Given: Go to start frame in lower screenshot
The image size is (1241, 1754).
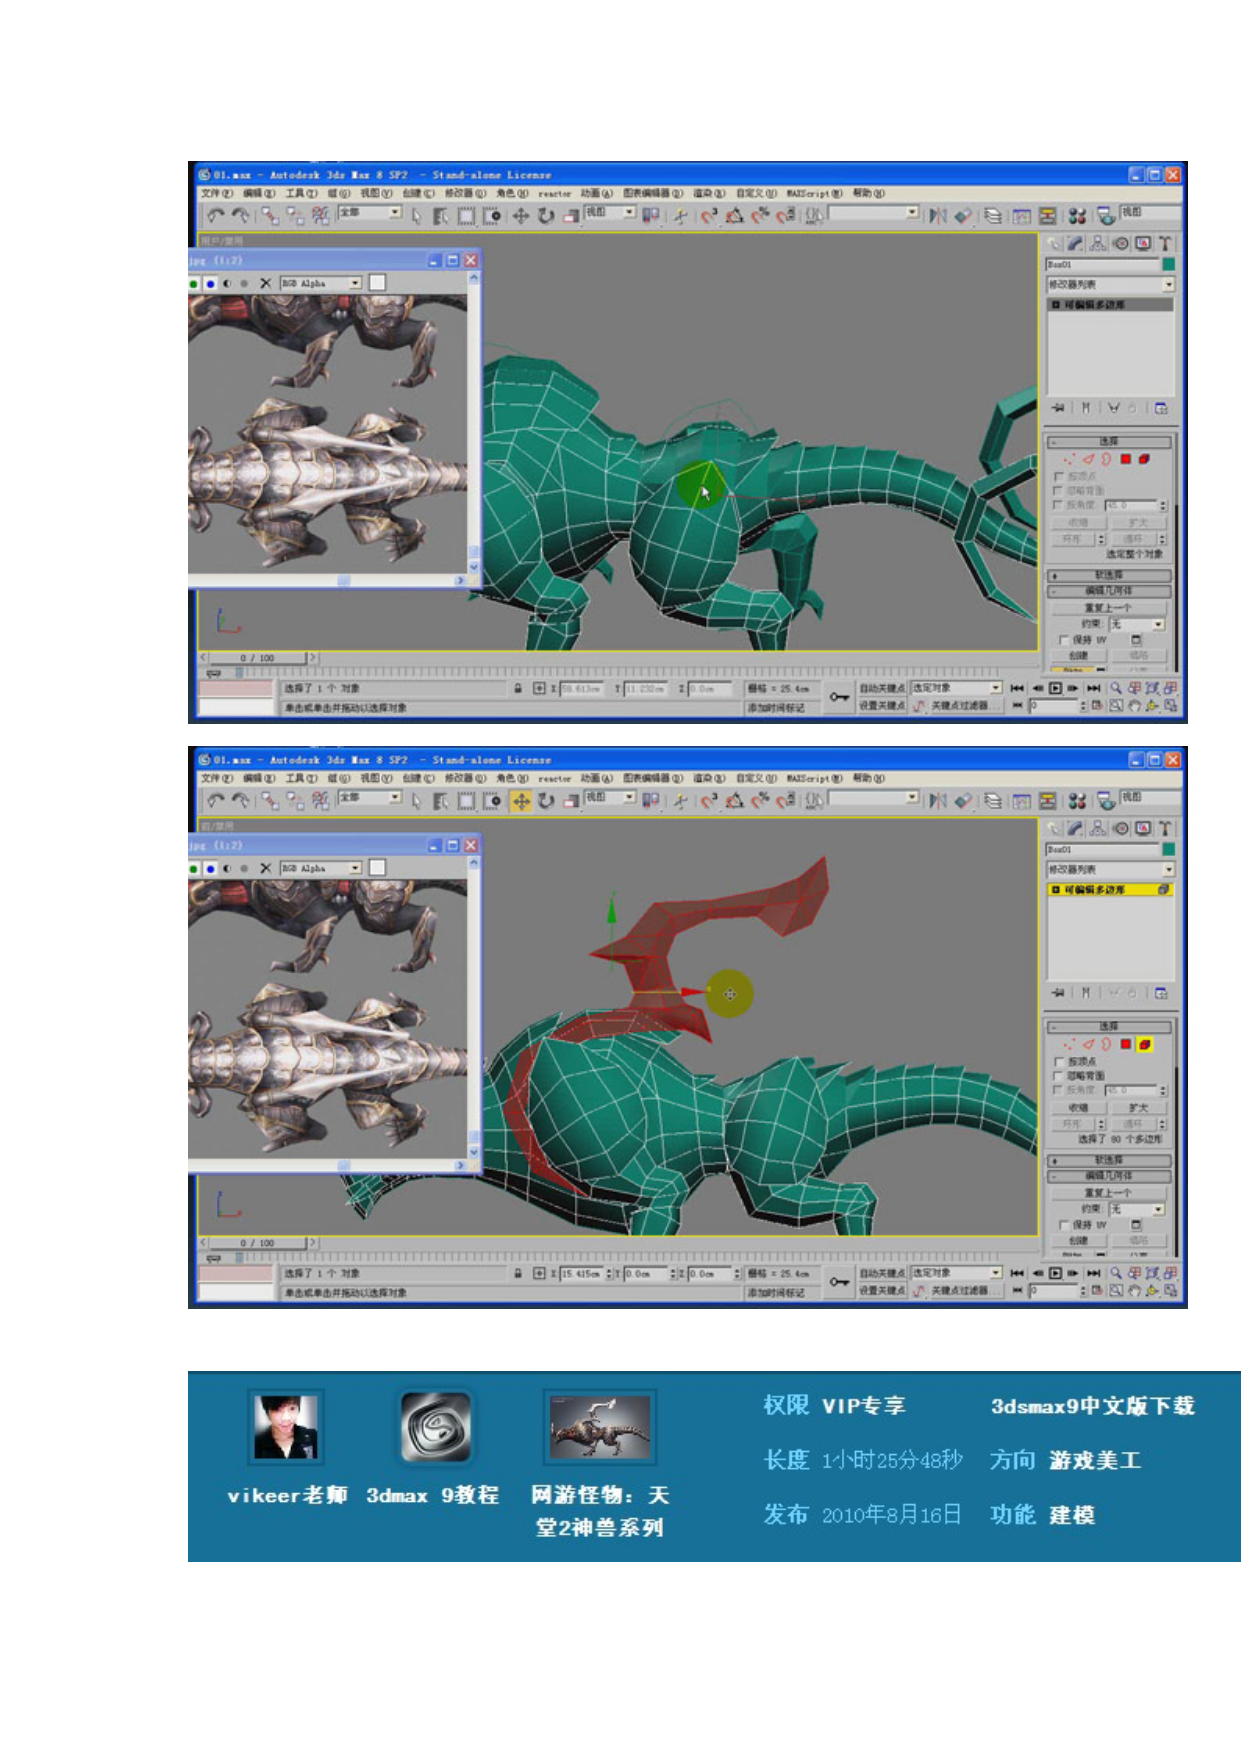Looking at the screenshot, I should [x=1017, y=1273].
